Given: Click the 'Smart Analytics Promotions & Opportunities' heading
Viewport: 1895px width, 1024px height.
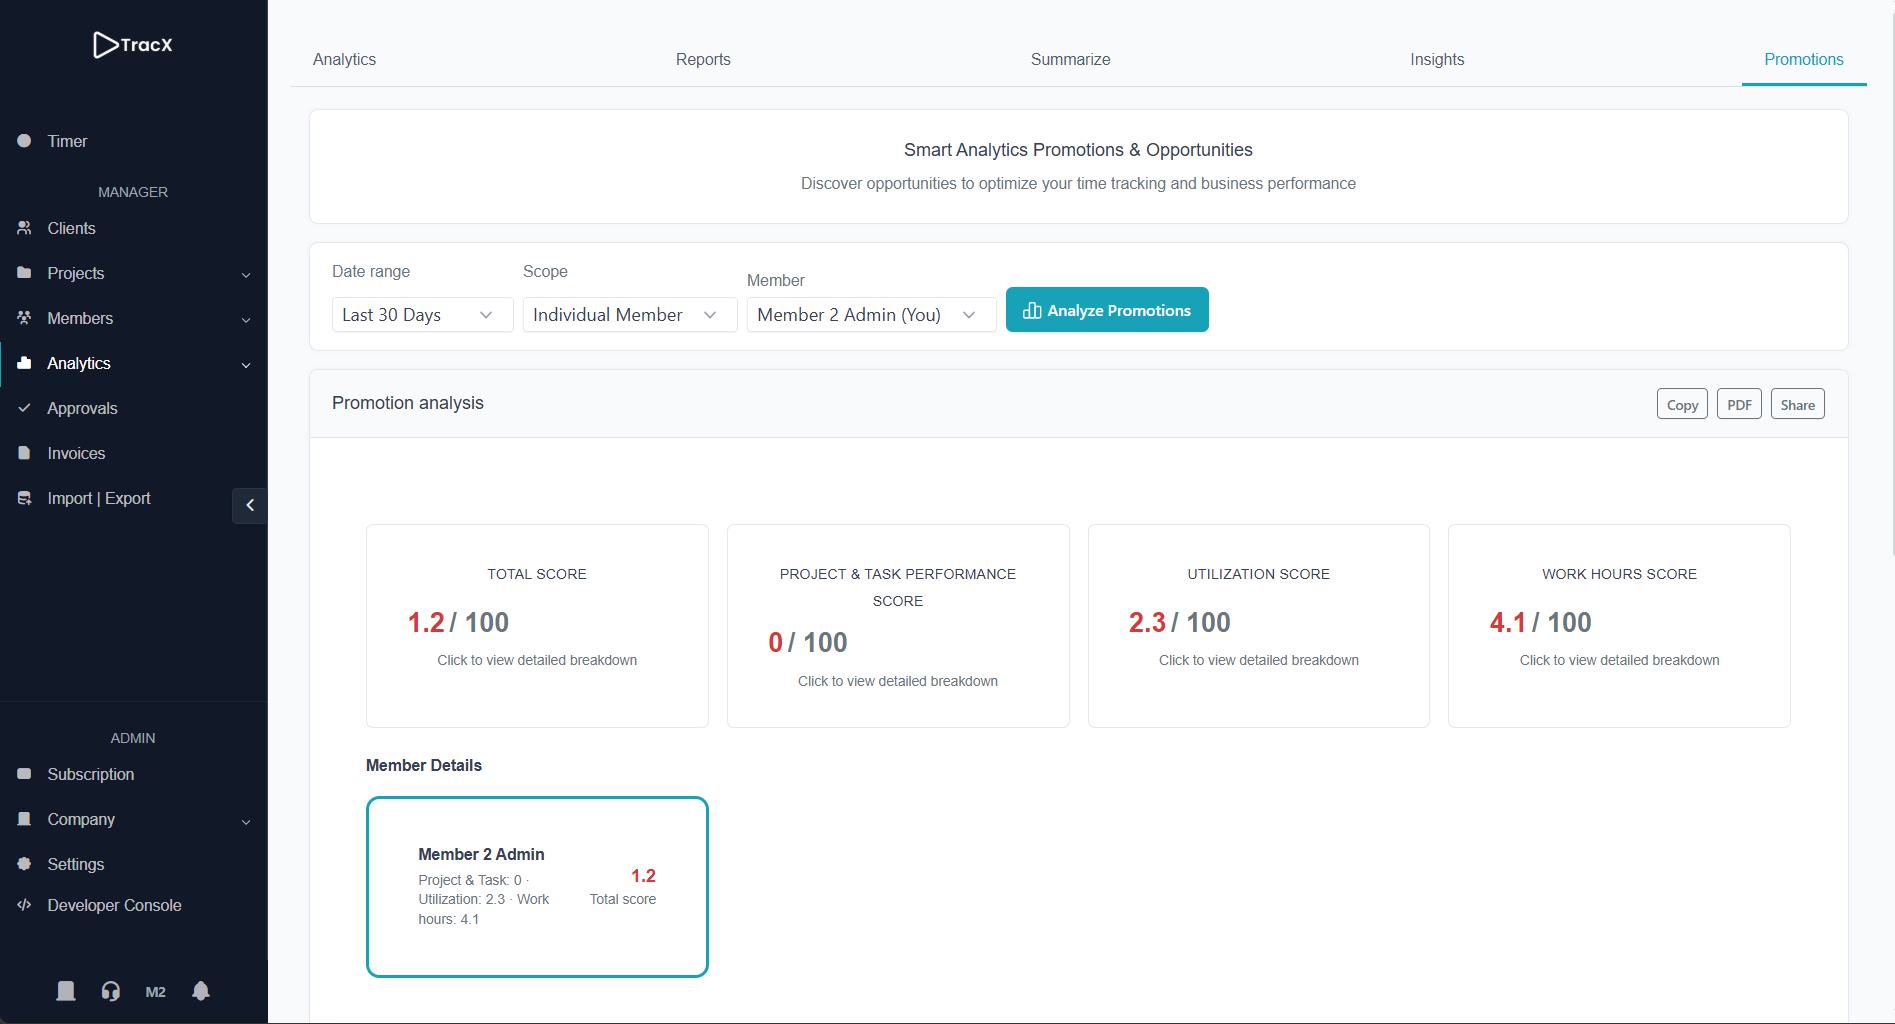Looking at the screenshot, I should click(1078, 150).
